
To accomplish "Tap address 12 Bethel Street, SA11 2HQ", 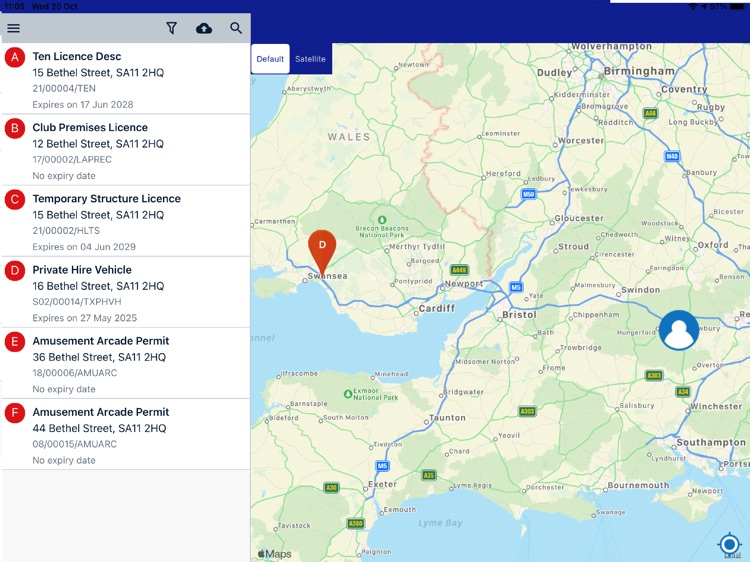I will point(98,144).
